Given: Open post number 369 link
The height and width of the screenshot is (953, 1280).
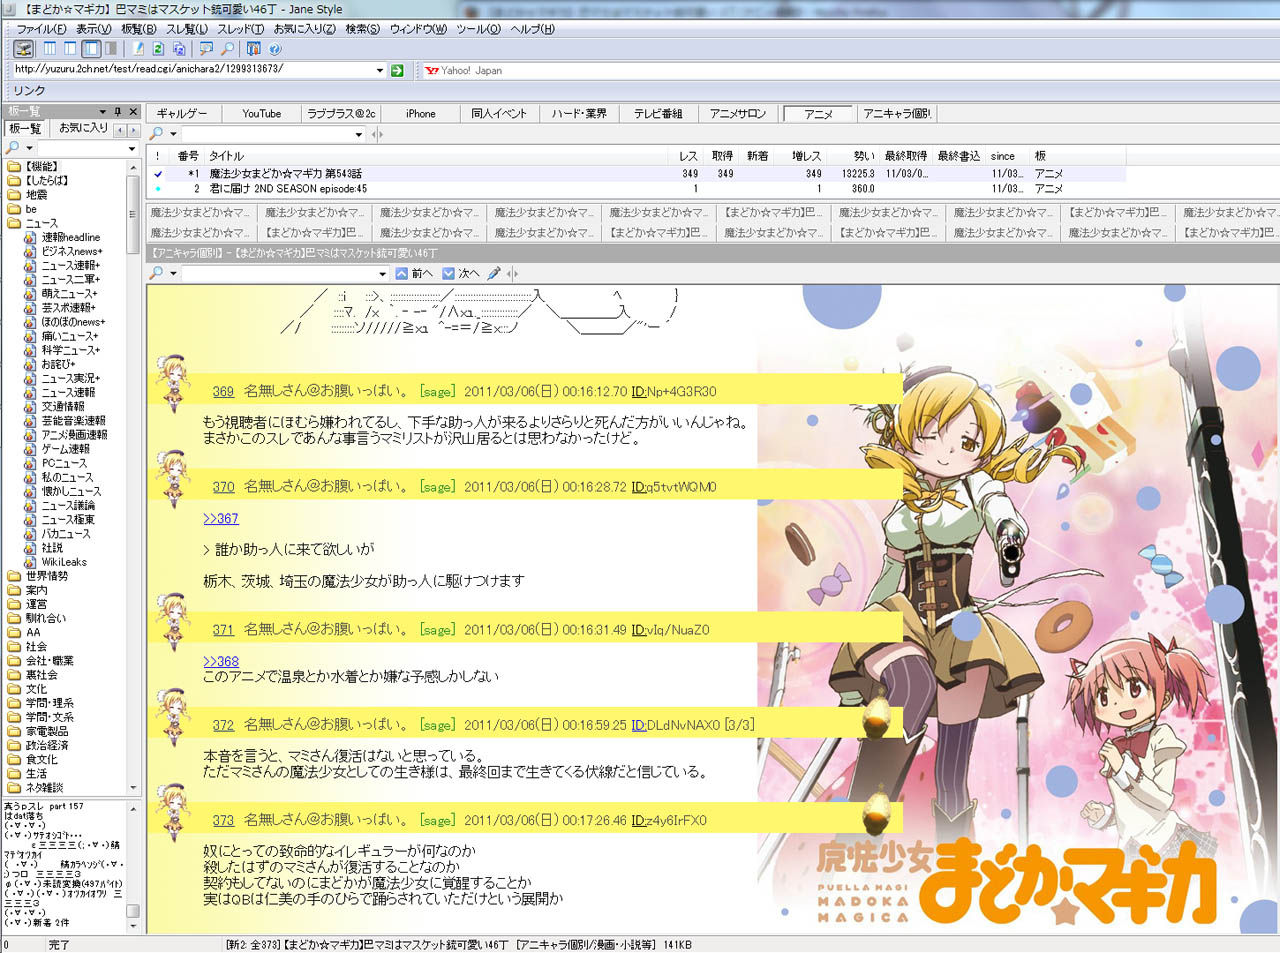Looking at the screenshot, I should 223,392.
